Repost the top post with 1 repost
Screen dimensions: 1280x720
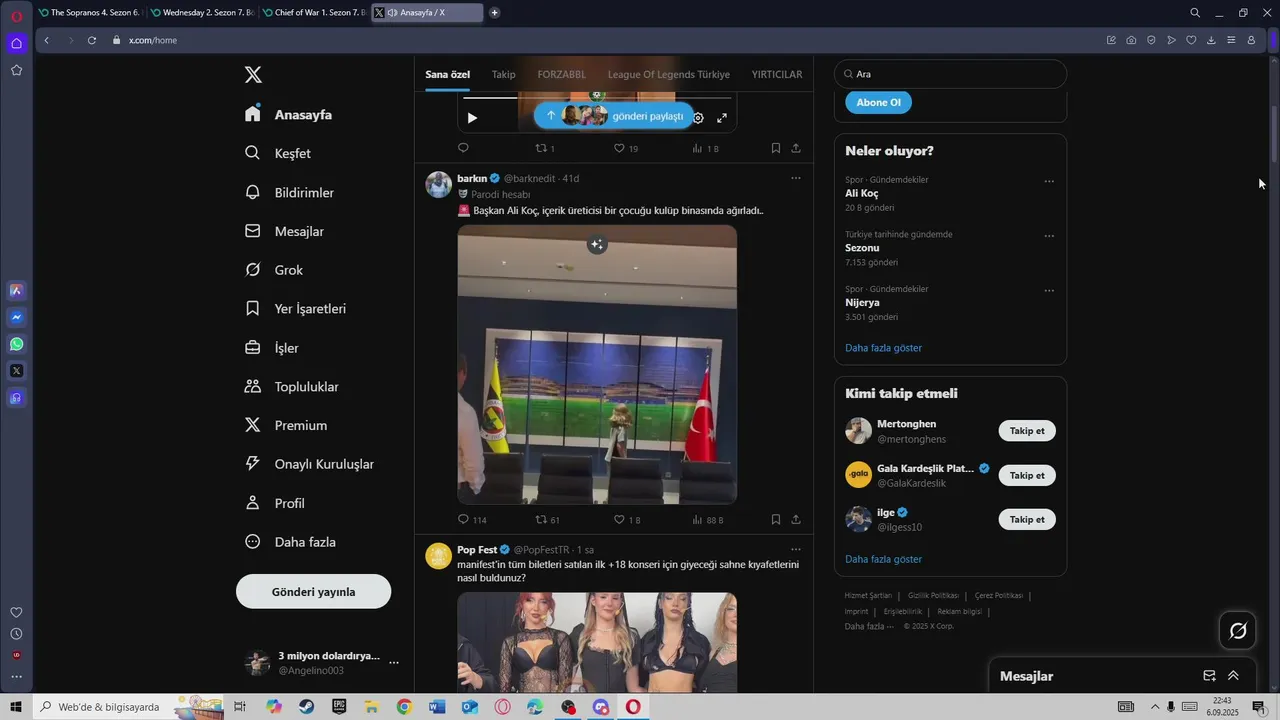point(545,148)
